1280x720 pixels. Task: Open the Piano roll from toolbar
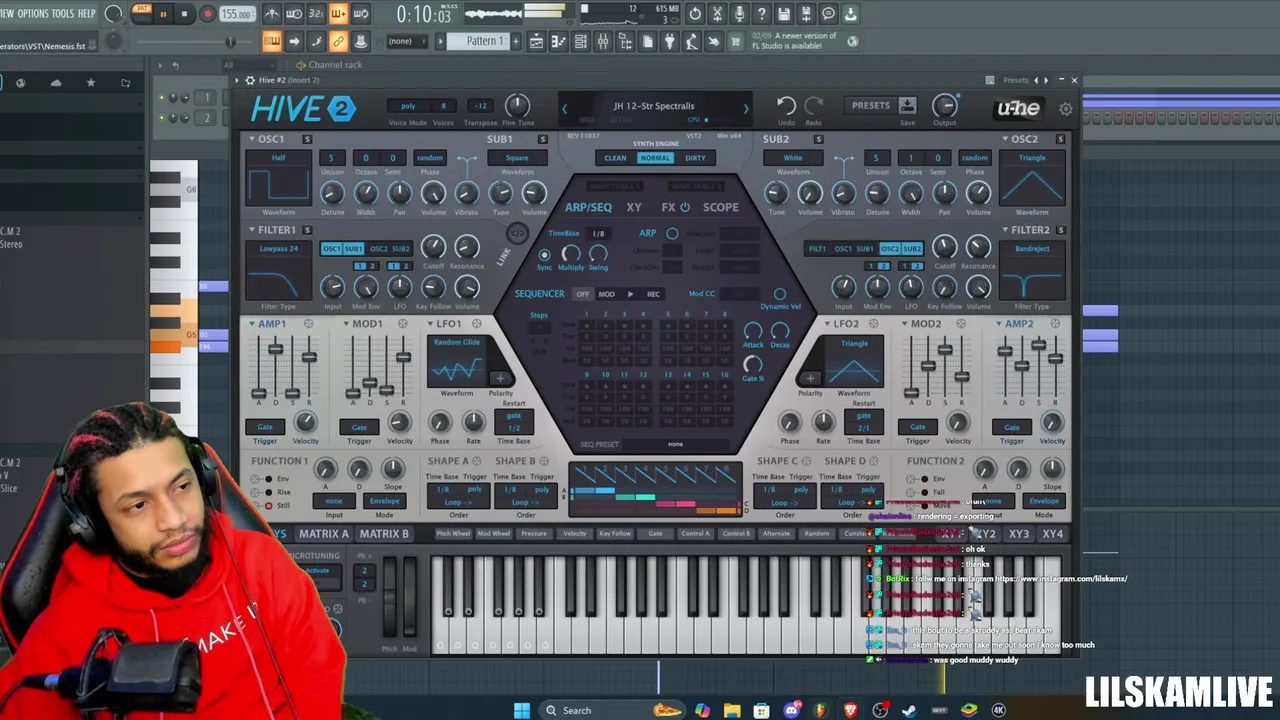point(558,41)
